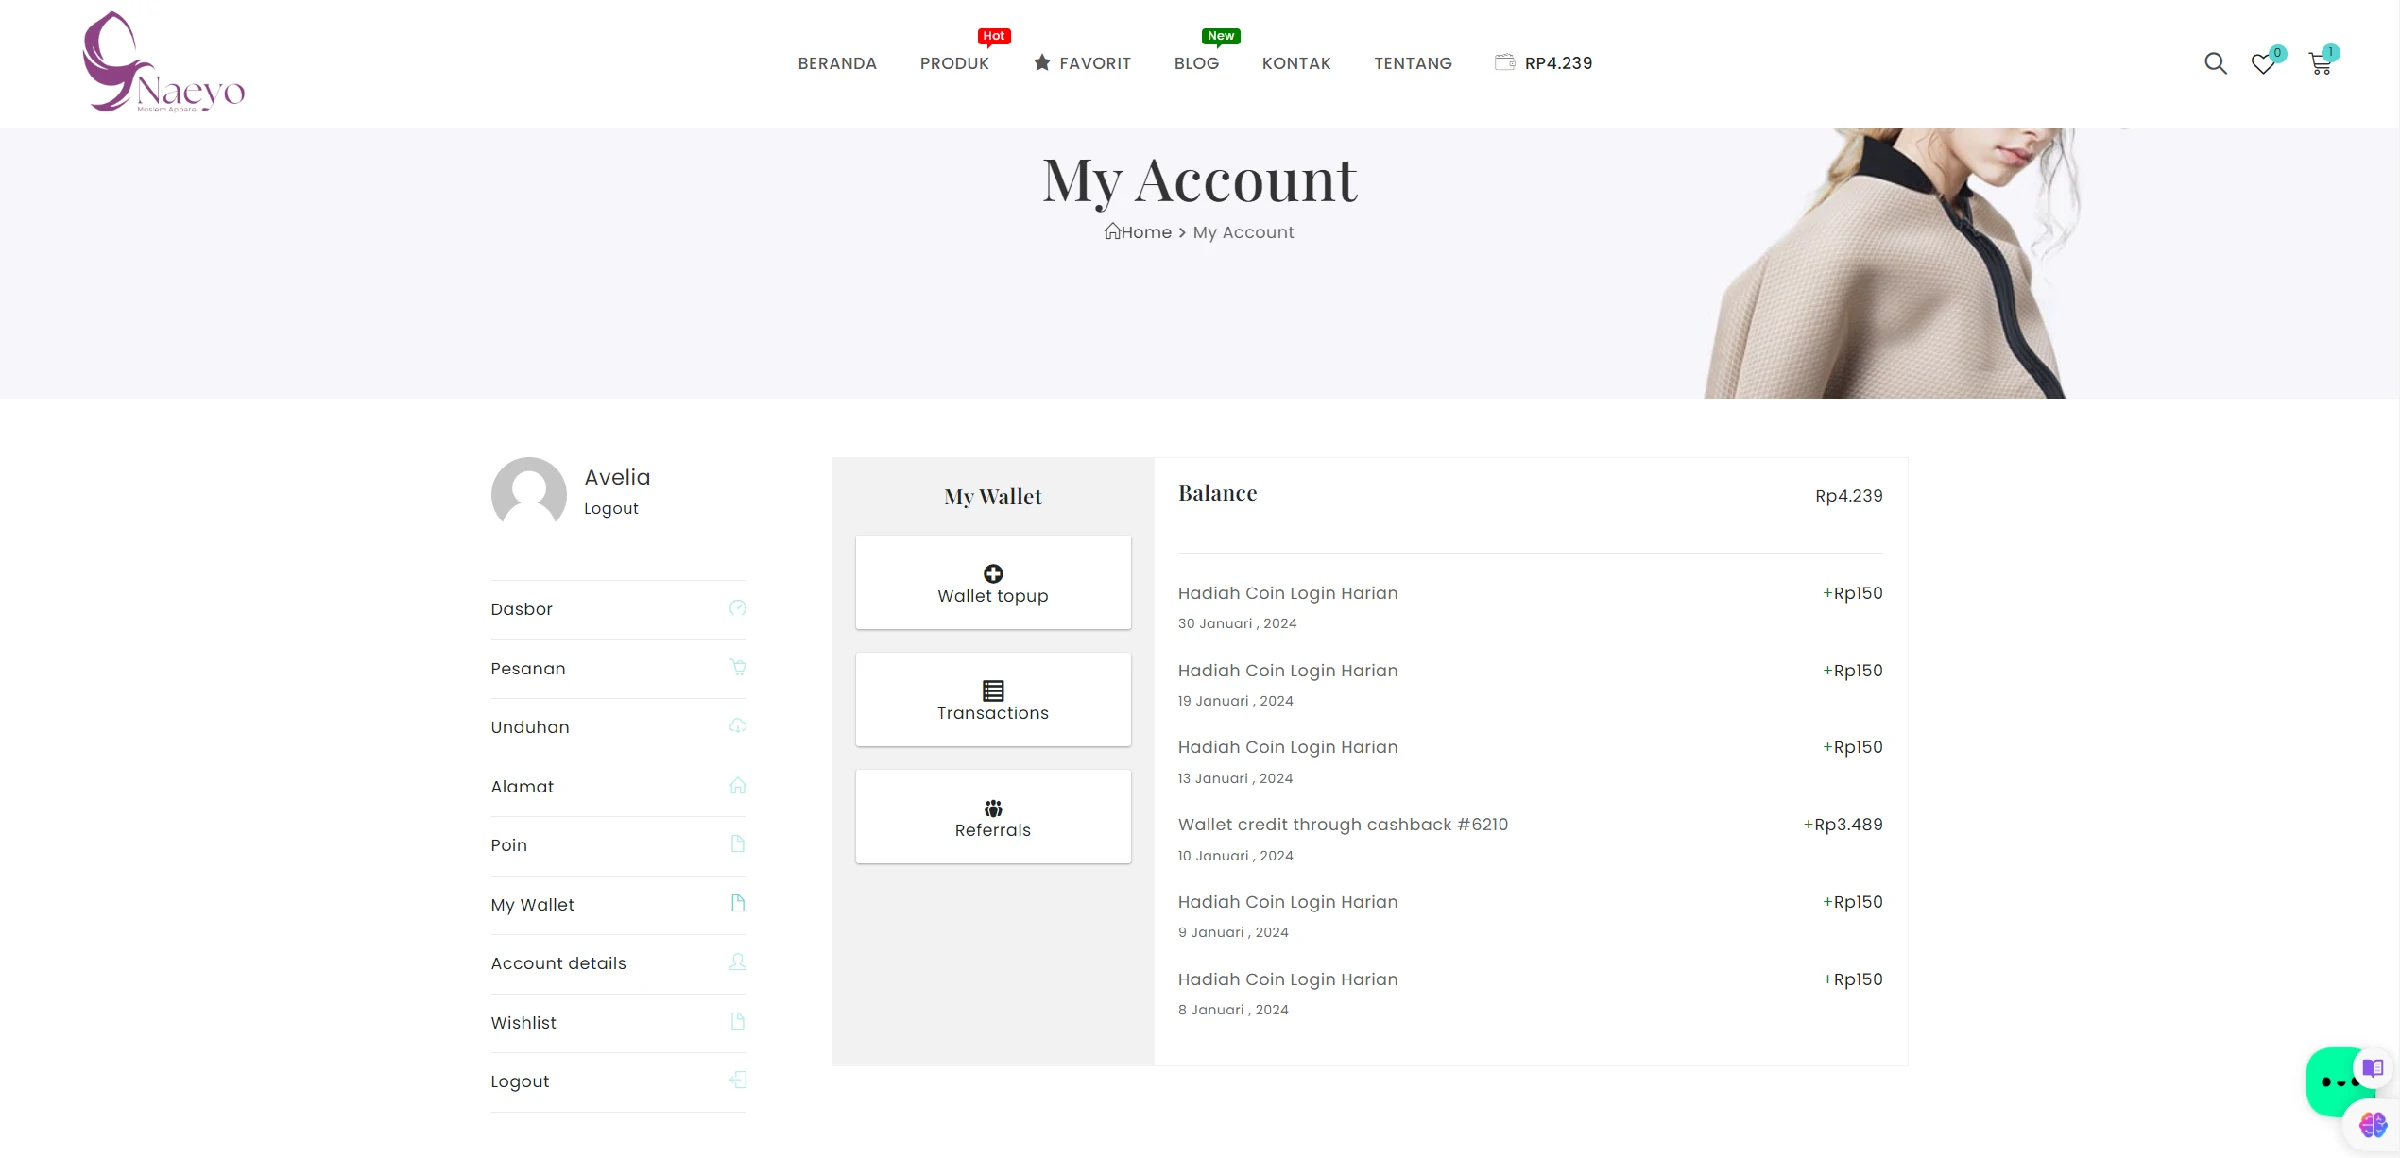
Task: Click the Referrals button
Action: tap(993, 816)
